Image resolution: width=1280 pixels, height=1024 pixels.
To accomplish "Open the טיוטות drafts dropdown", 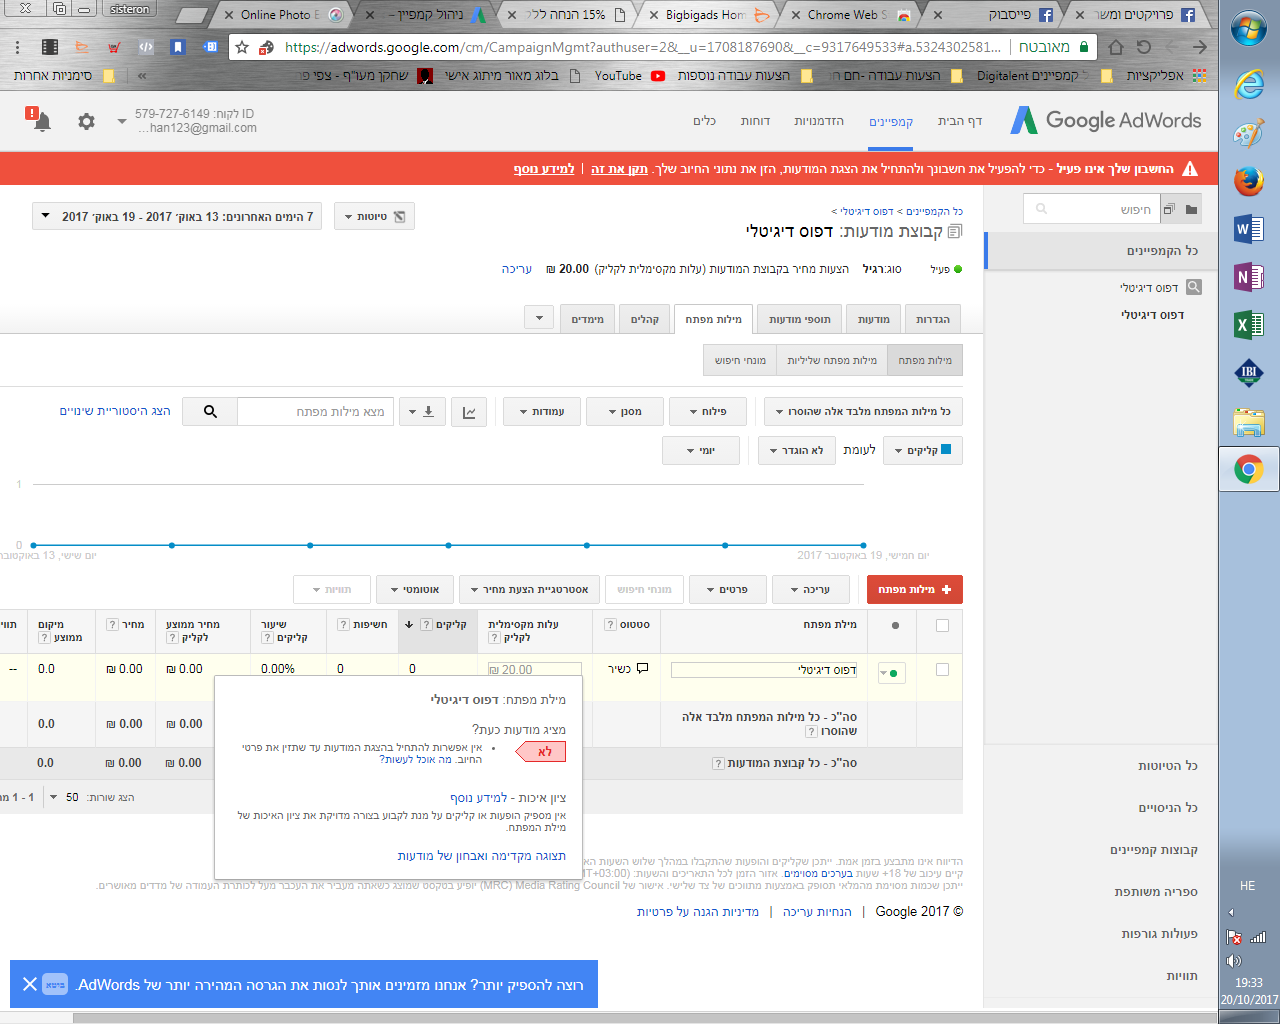I will [373, 216].
